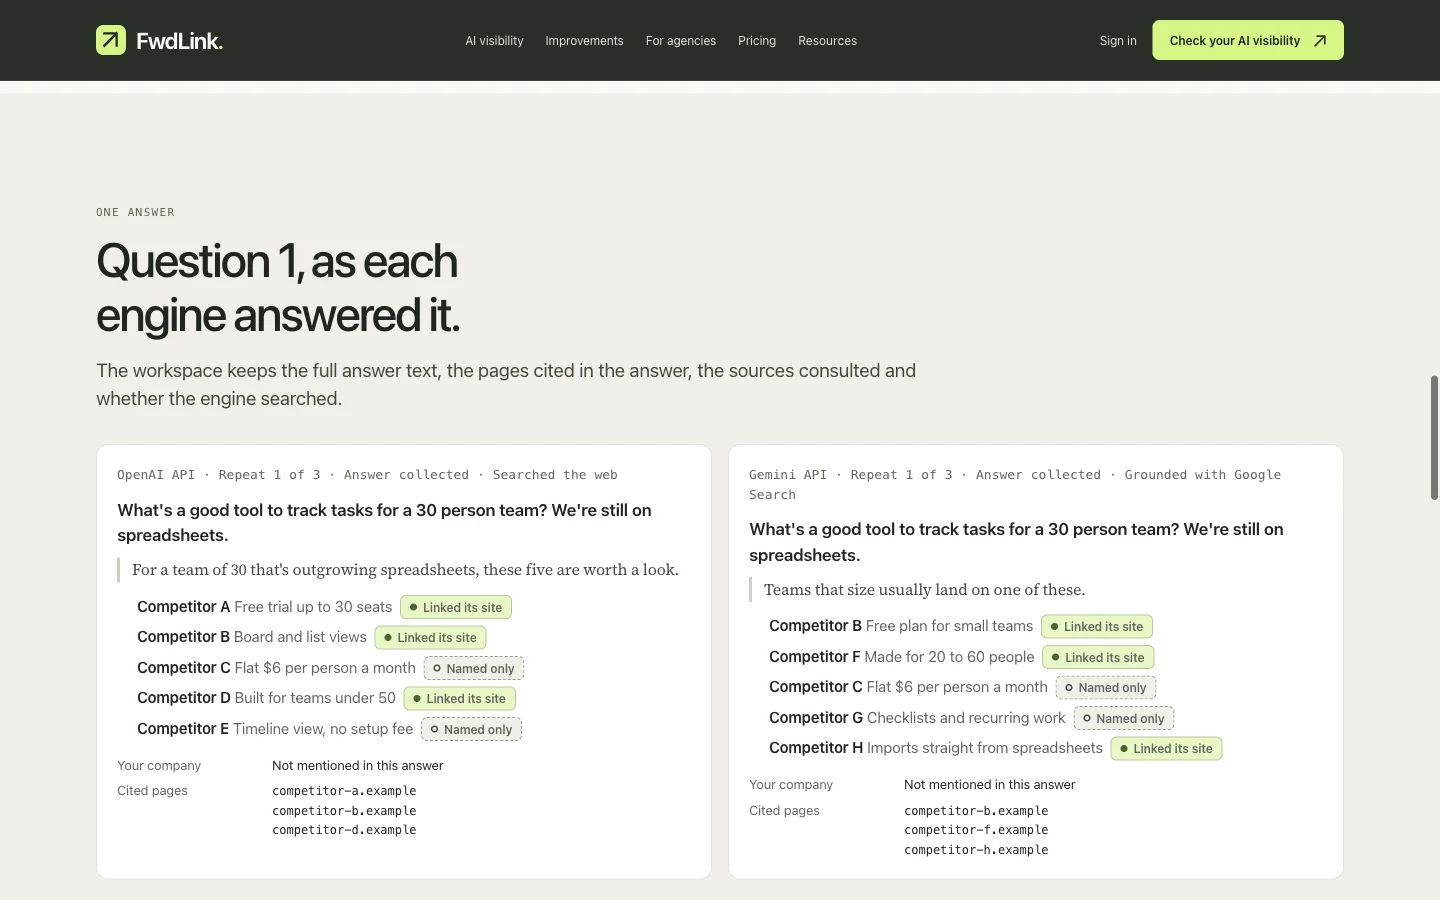Click Competitor A's Linked its site badge in OpenAI card
The image size is (1440, 900).
[x=456, y=607]
